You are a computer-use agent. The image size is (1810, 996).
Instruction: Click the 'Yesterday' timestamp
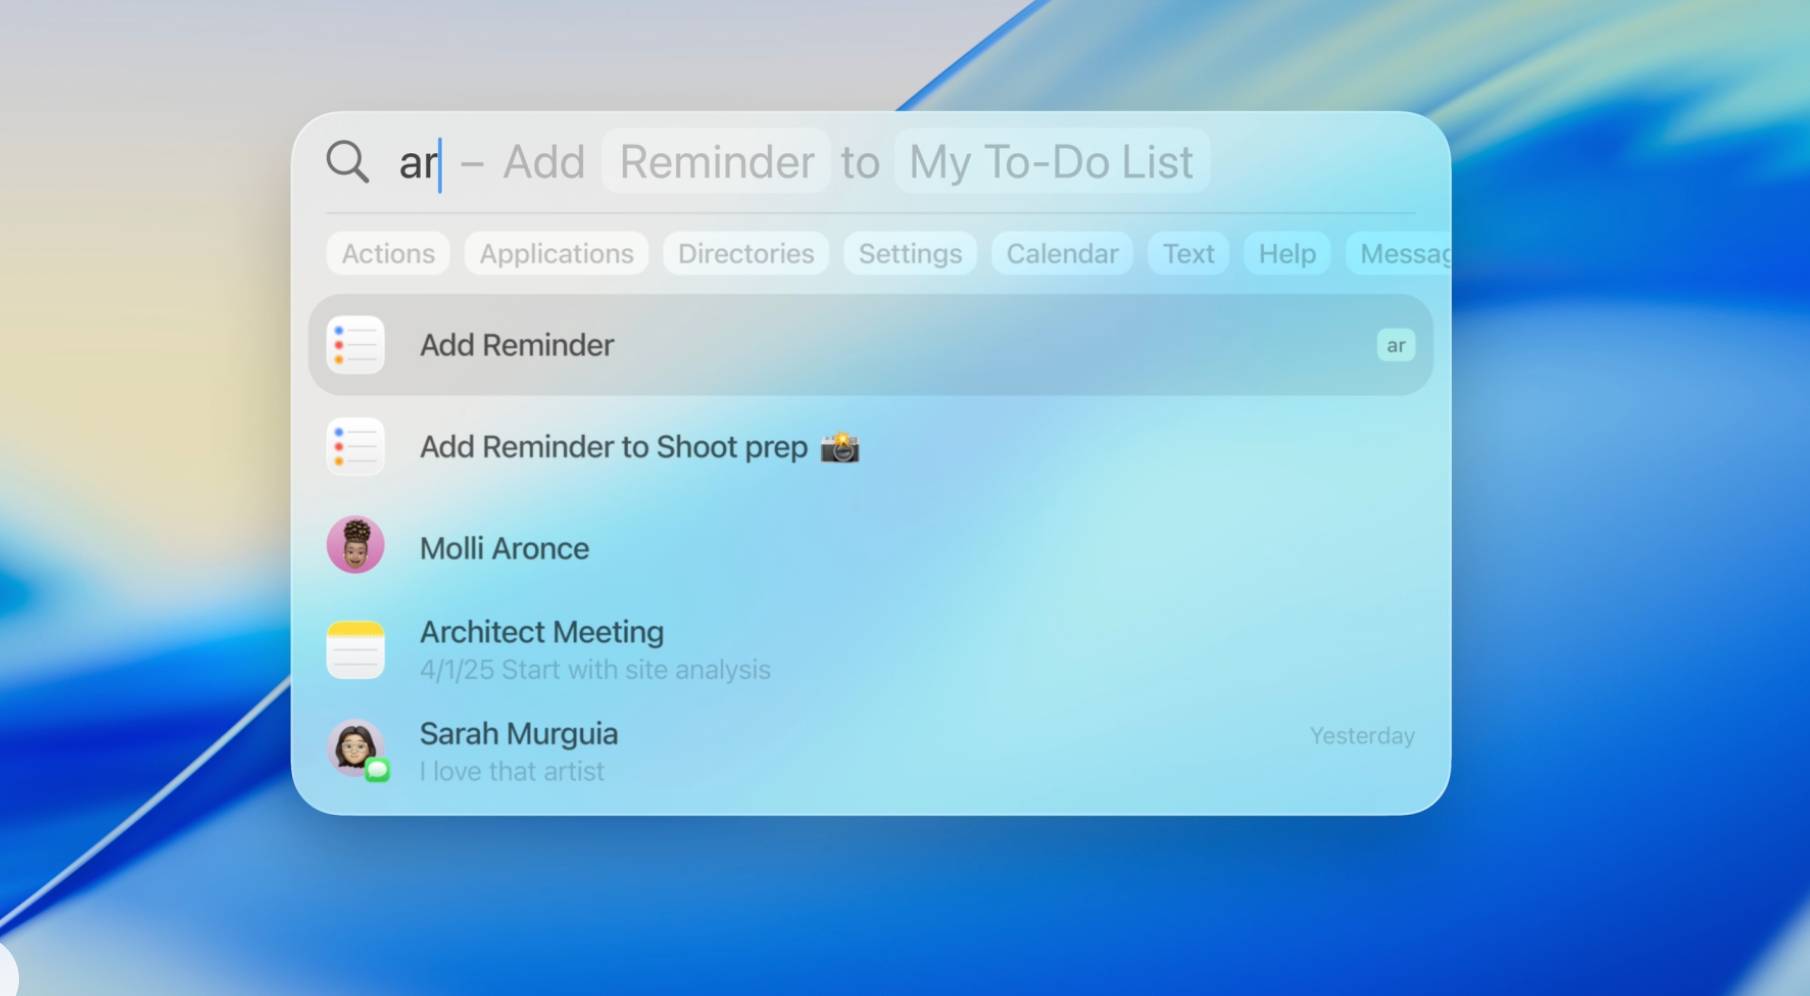click(x=1362, y=736)
